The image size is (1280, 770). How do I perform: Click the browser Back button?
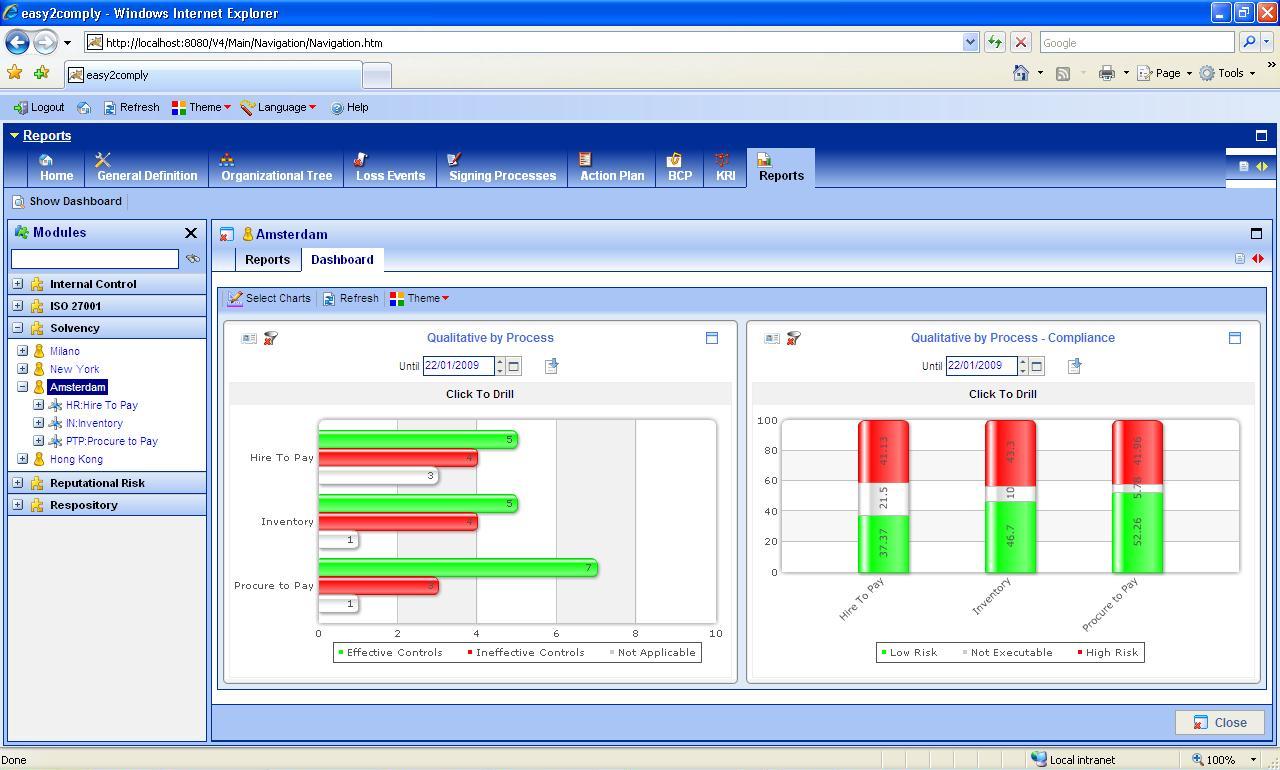tap(17, 42)
